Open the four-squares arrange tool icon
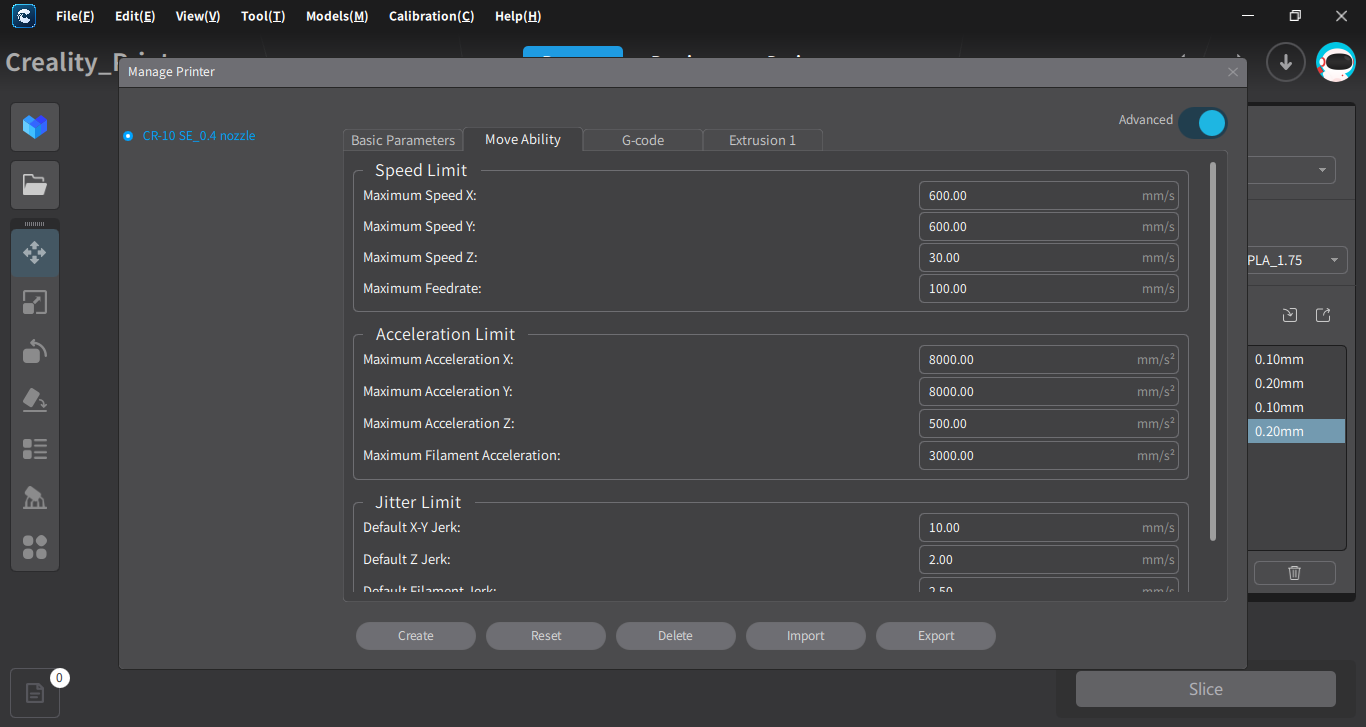This screenshot has width=1366, height=727. point(35,547)
